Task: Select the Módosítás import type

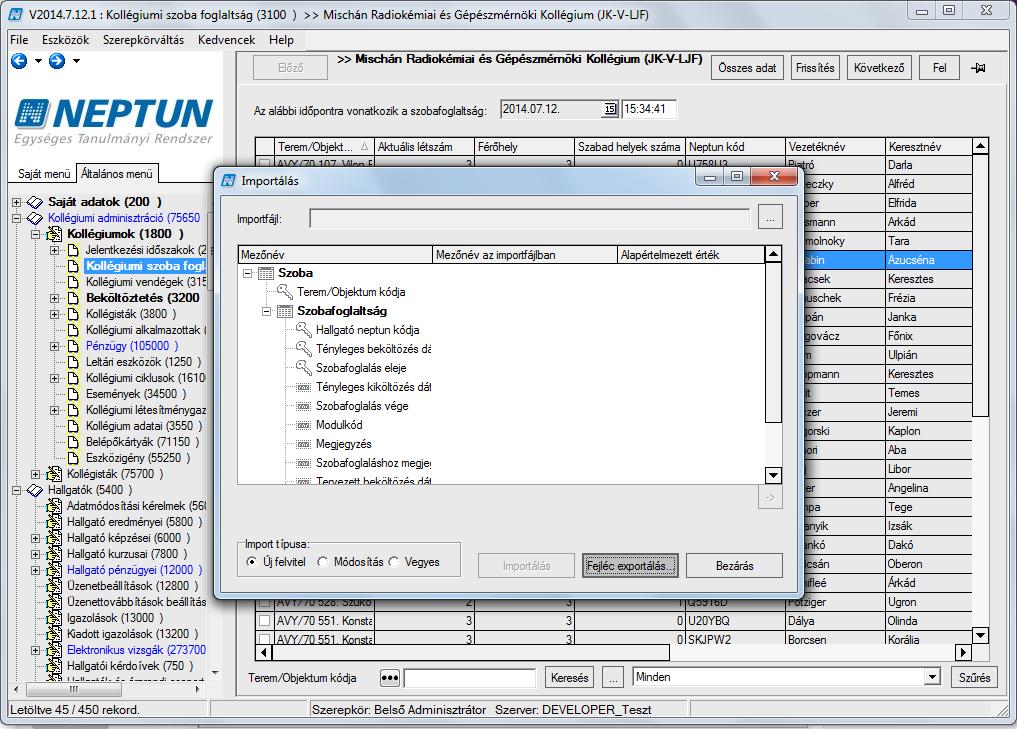Action: click(x=322, y=562)
